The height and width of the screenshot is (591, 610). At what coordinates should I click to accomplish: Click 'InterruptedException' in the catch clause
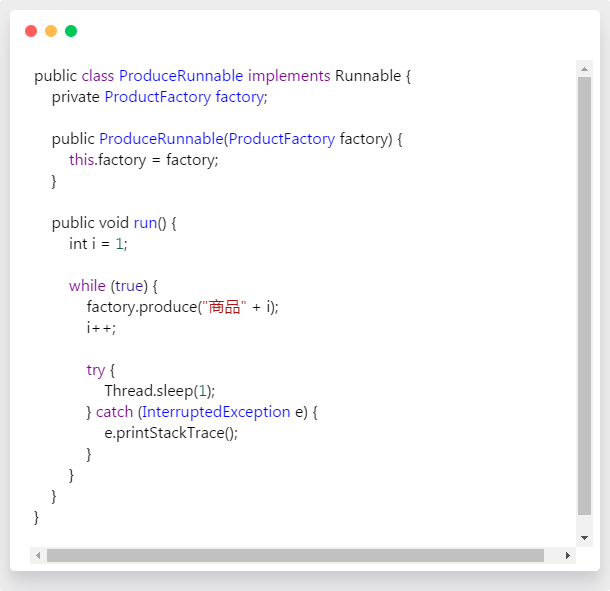point(216,412)
